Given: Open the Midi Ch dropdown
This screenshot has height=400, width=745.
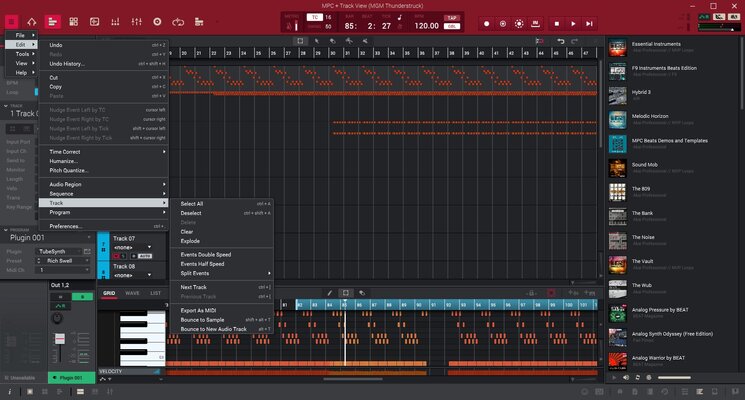Looking at the screenshot, I should pyautogui.click(x=63, y=270).
